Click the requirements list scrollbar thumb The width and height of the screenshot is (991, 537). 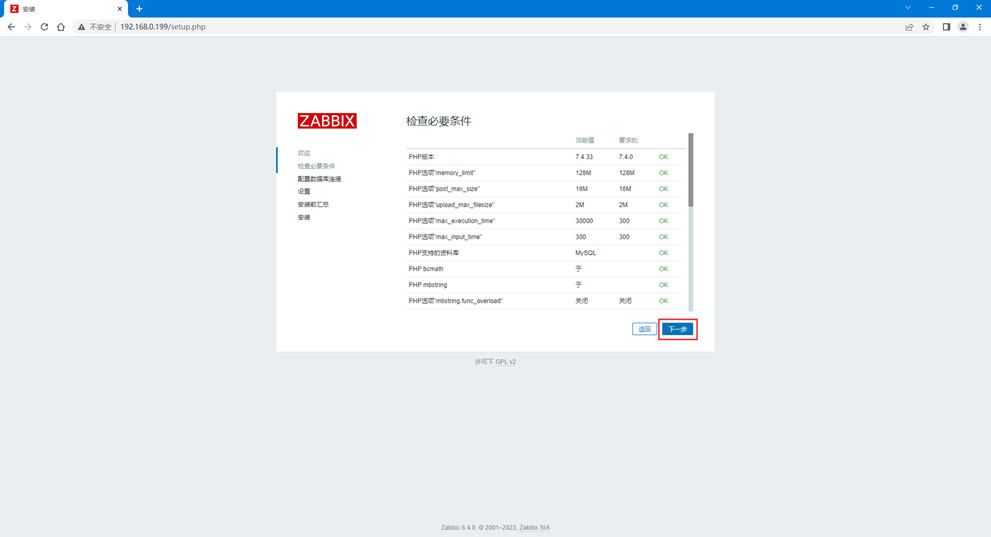pos(691,169)
